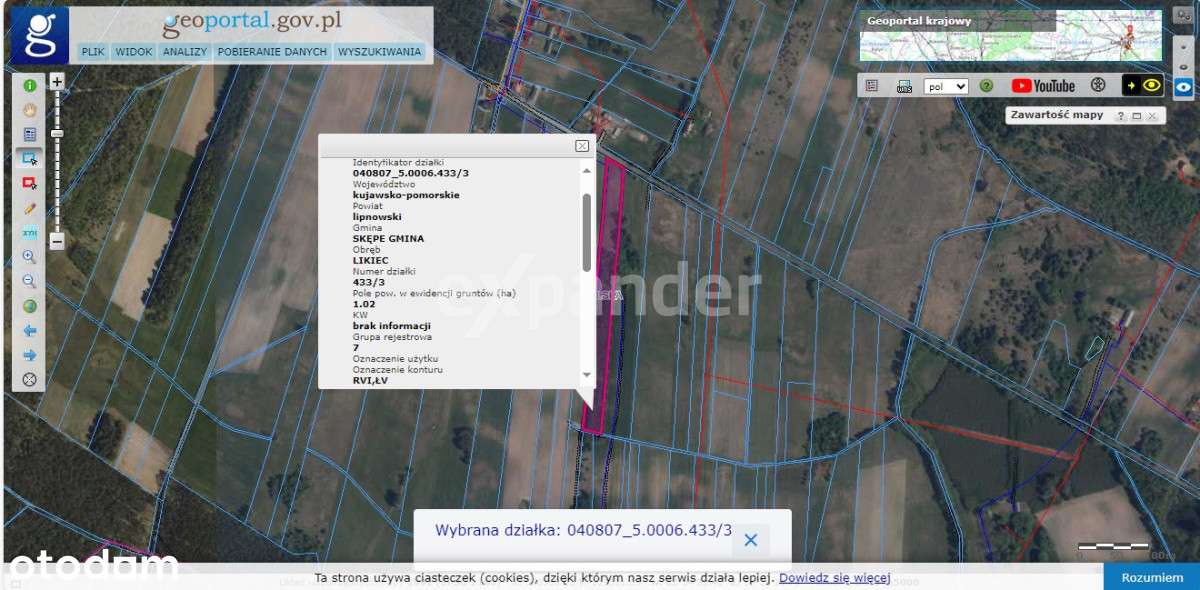Image resolution: width=1200 pixels, height=590 pixels.
Task: Go to previous map view arrow
Action: click(x=29, y=330)
